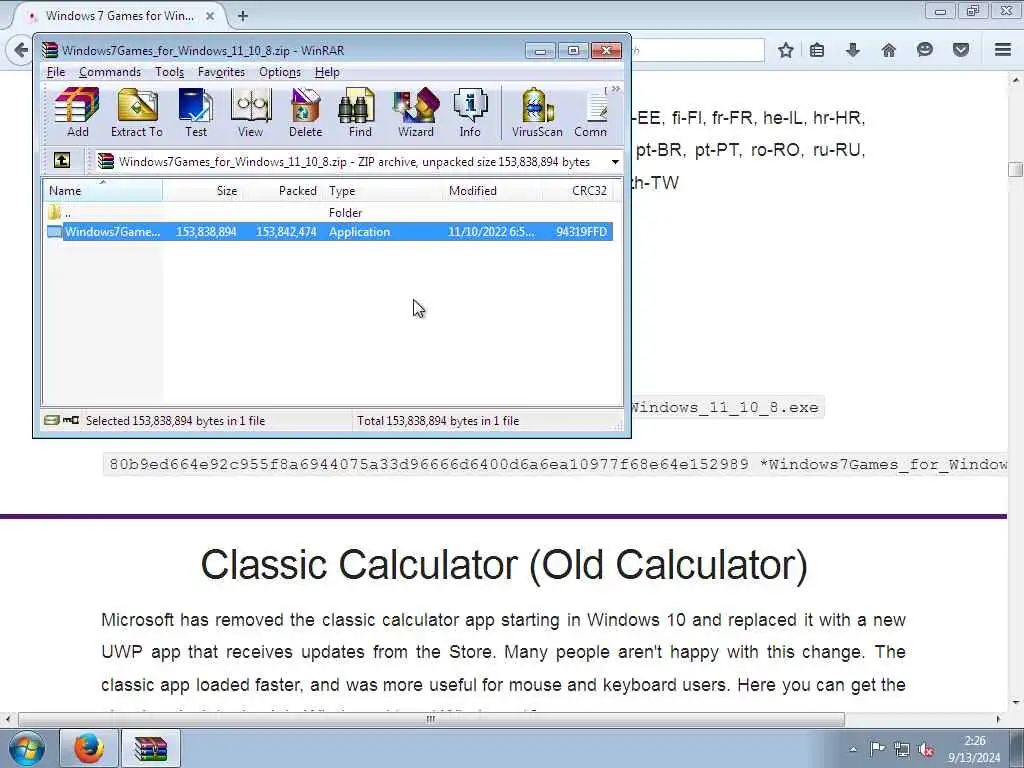Click Firefox in the taskbar

(x=88, y=748)
